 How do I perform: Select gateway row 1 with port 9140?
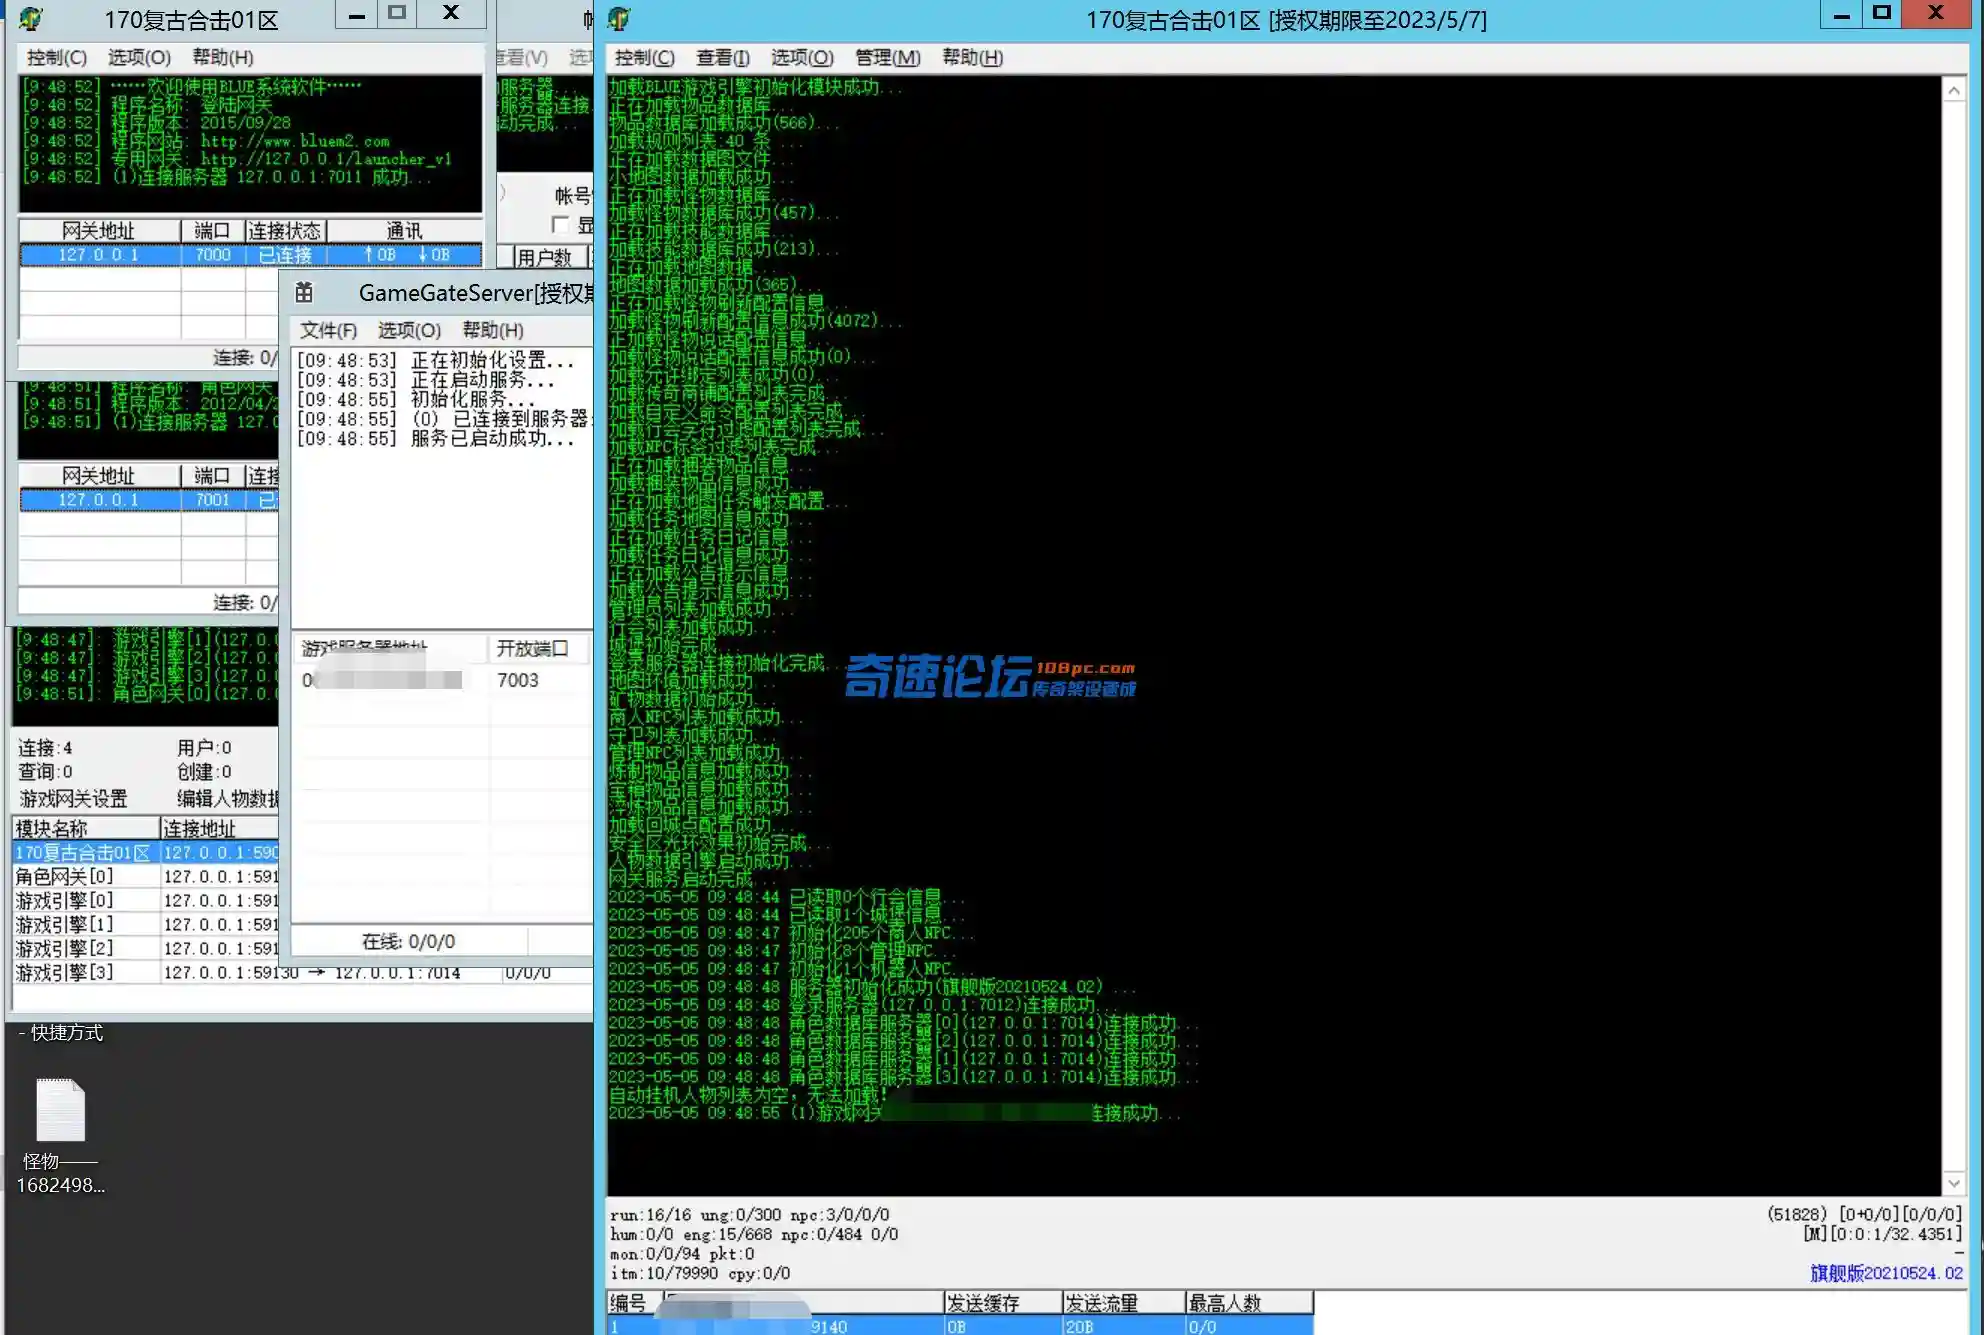coord(960,1326)
